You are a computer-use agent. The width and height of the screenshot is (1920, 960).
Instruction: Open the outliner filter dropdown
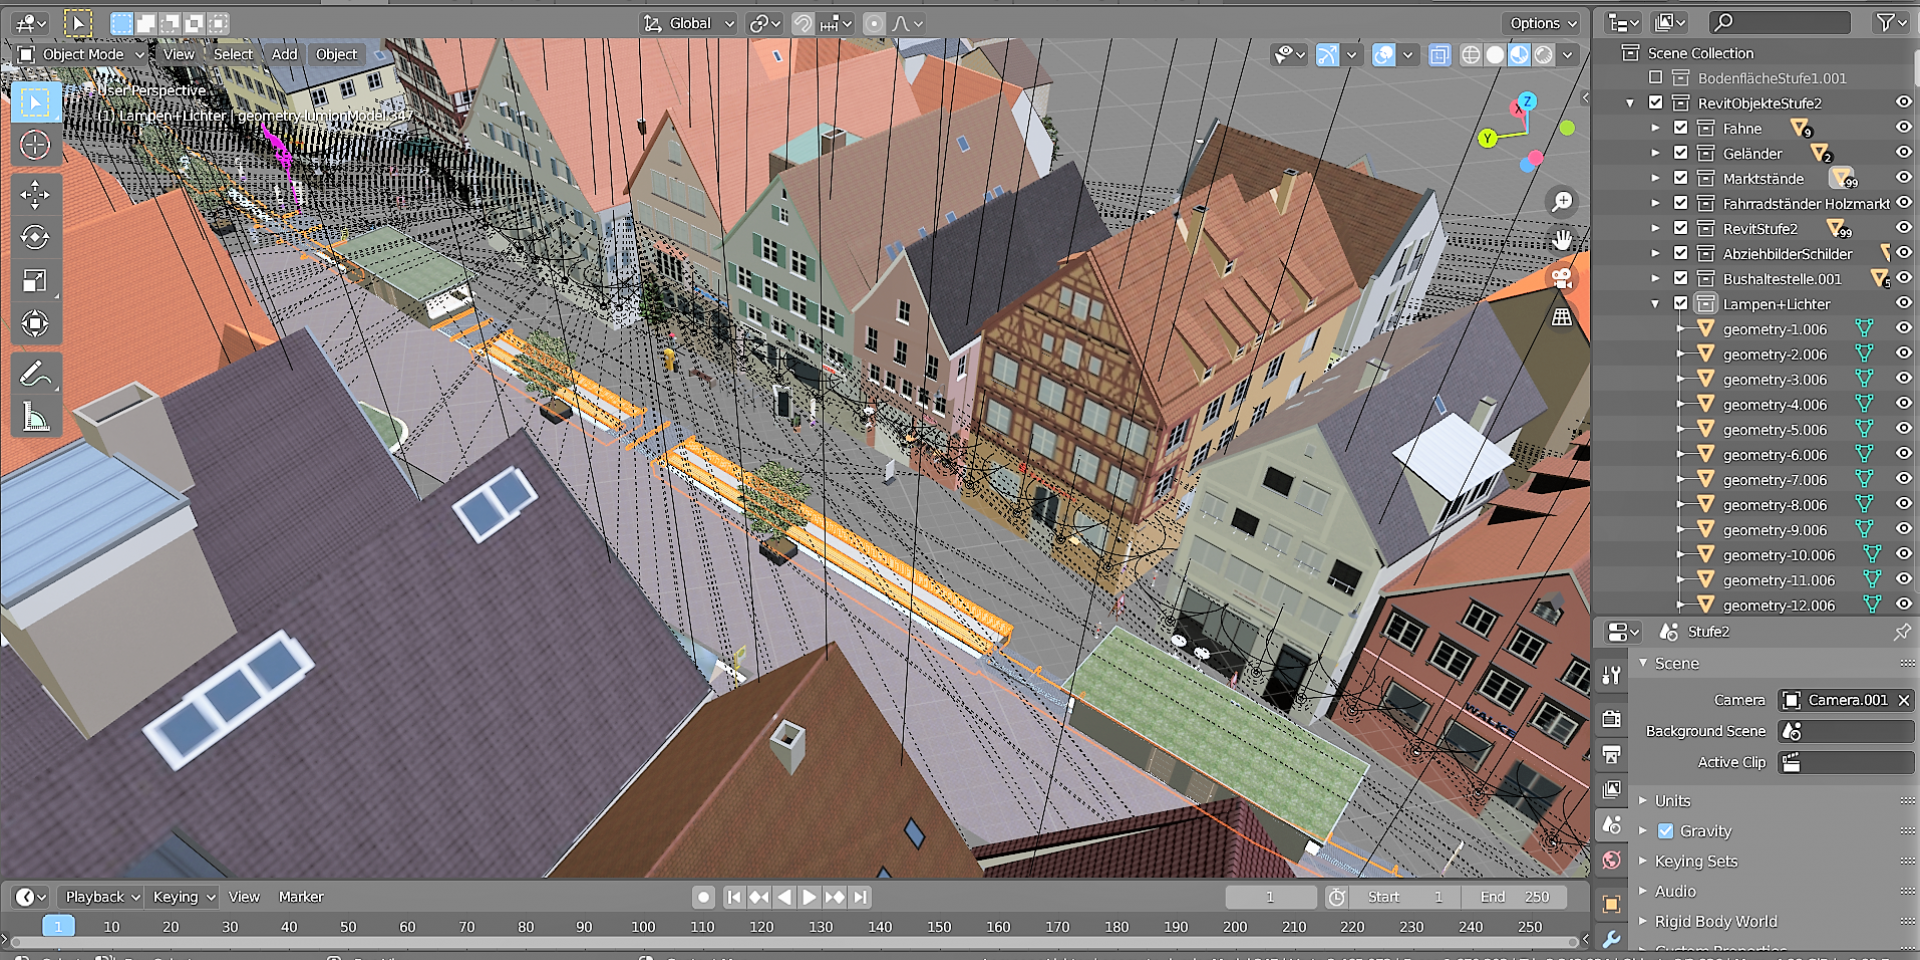coord(1891,22)
